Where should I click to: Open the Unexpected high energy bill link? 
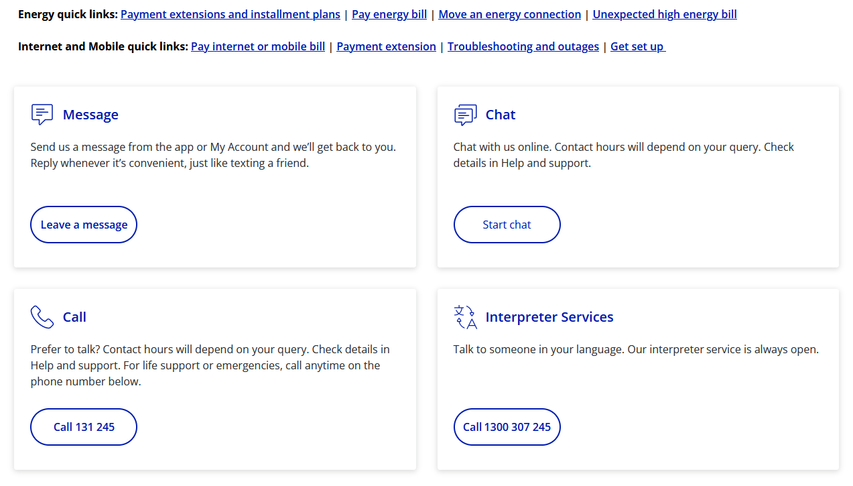(x=664, y=15)
